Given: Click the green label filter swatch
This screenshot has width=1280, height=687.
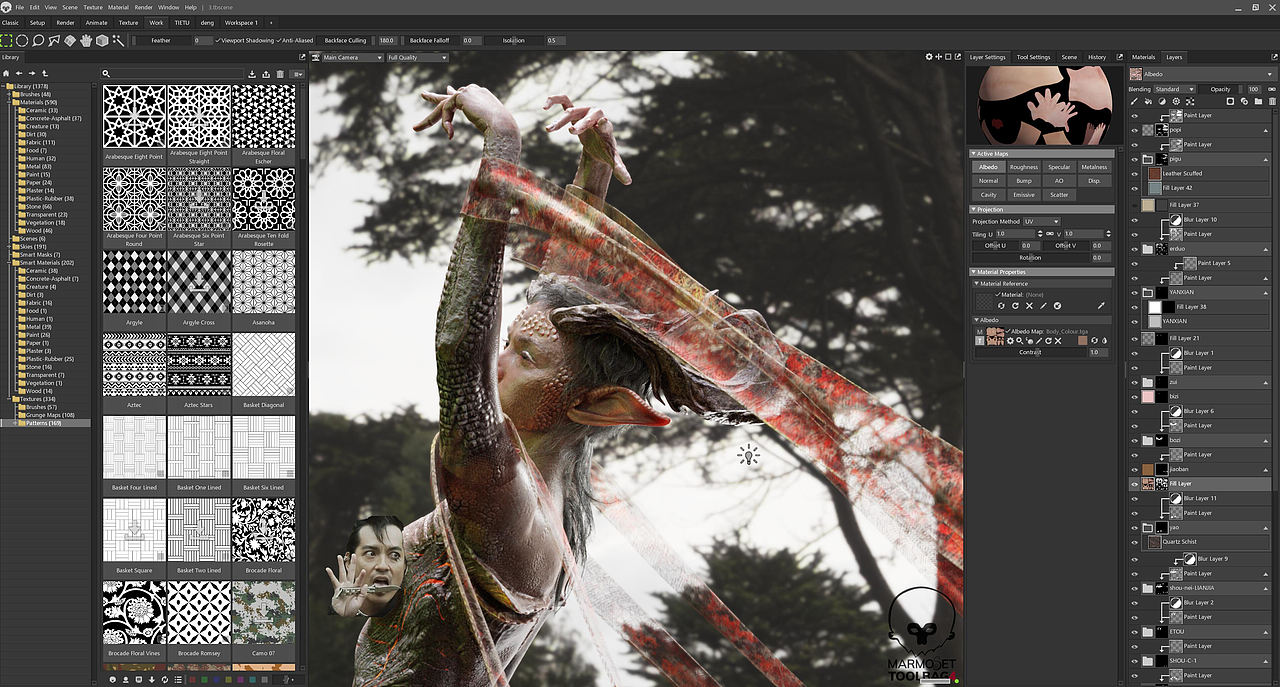Looking at the screenshot, I should 204,680.
